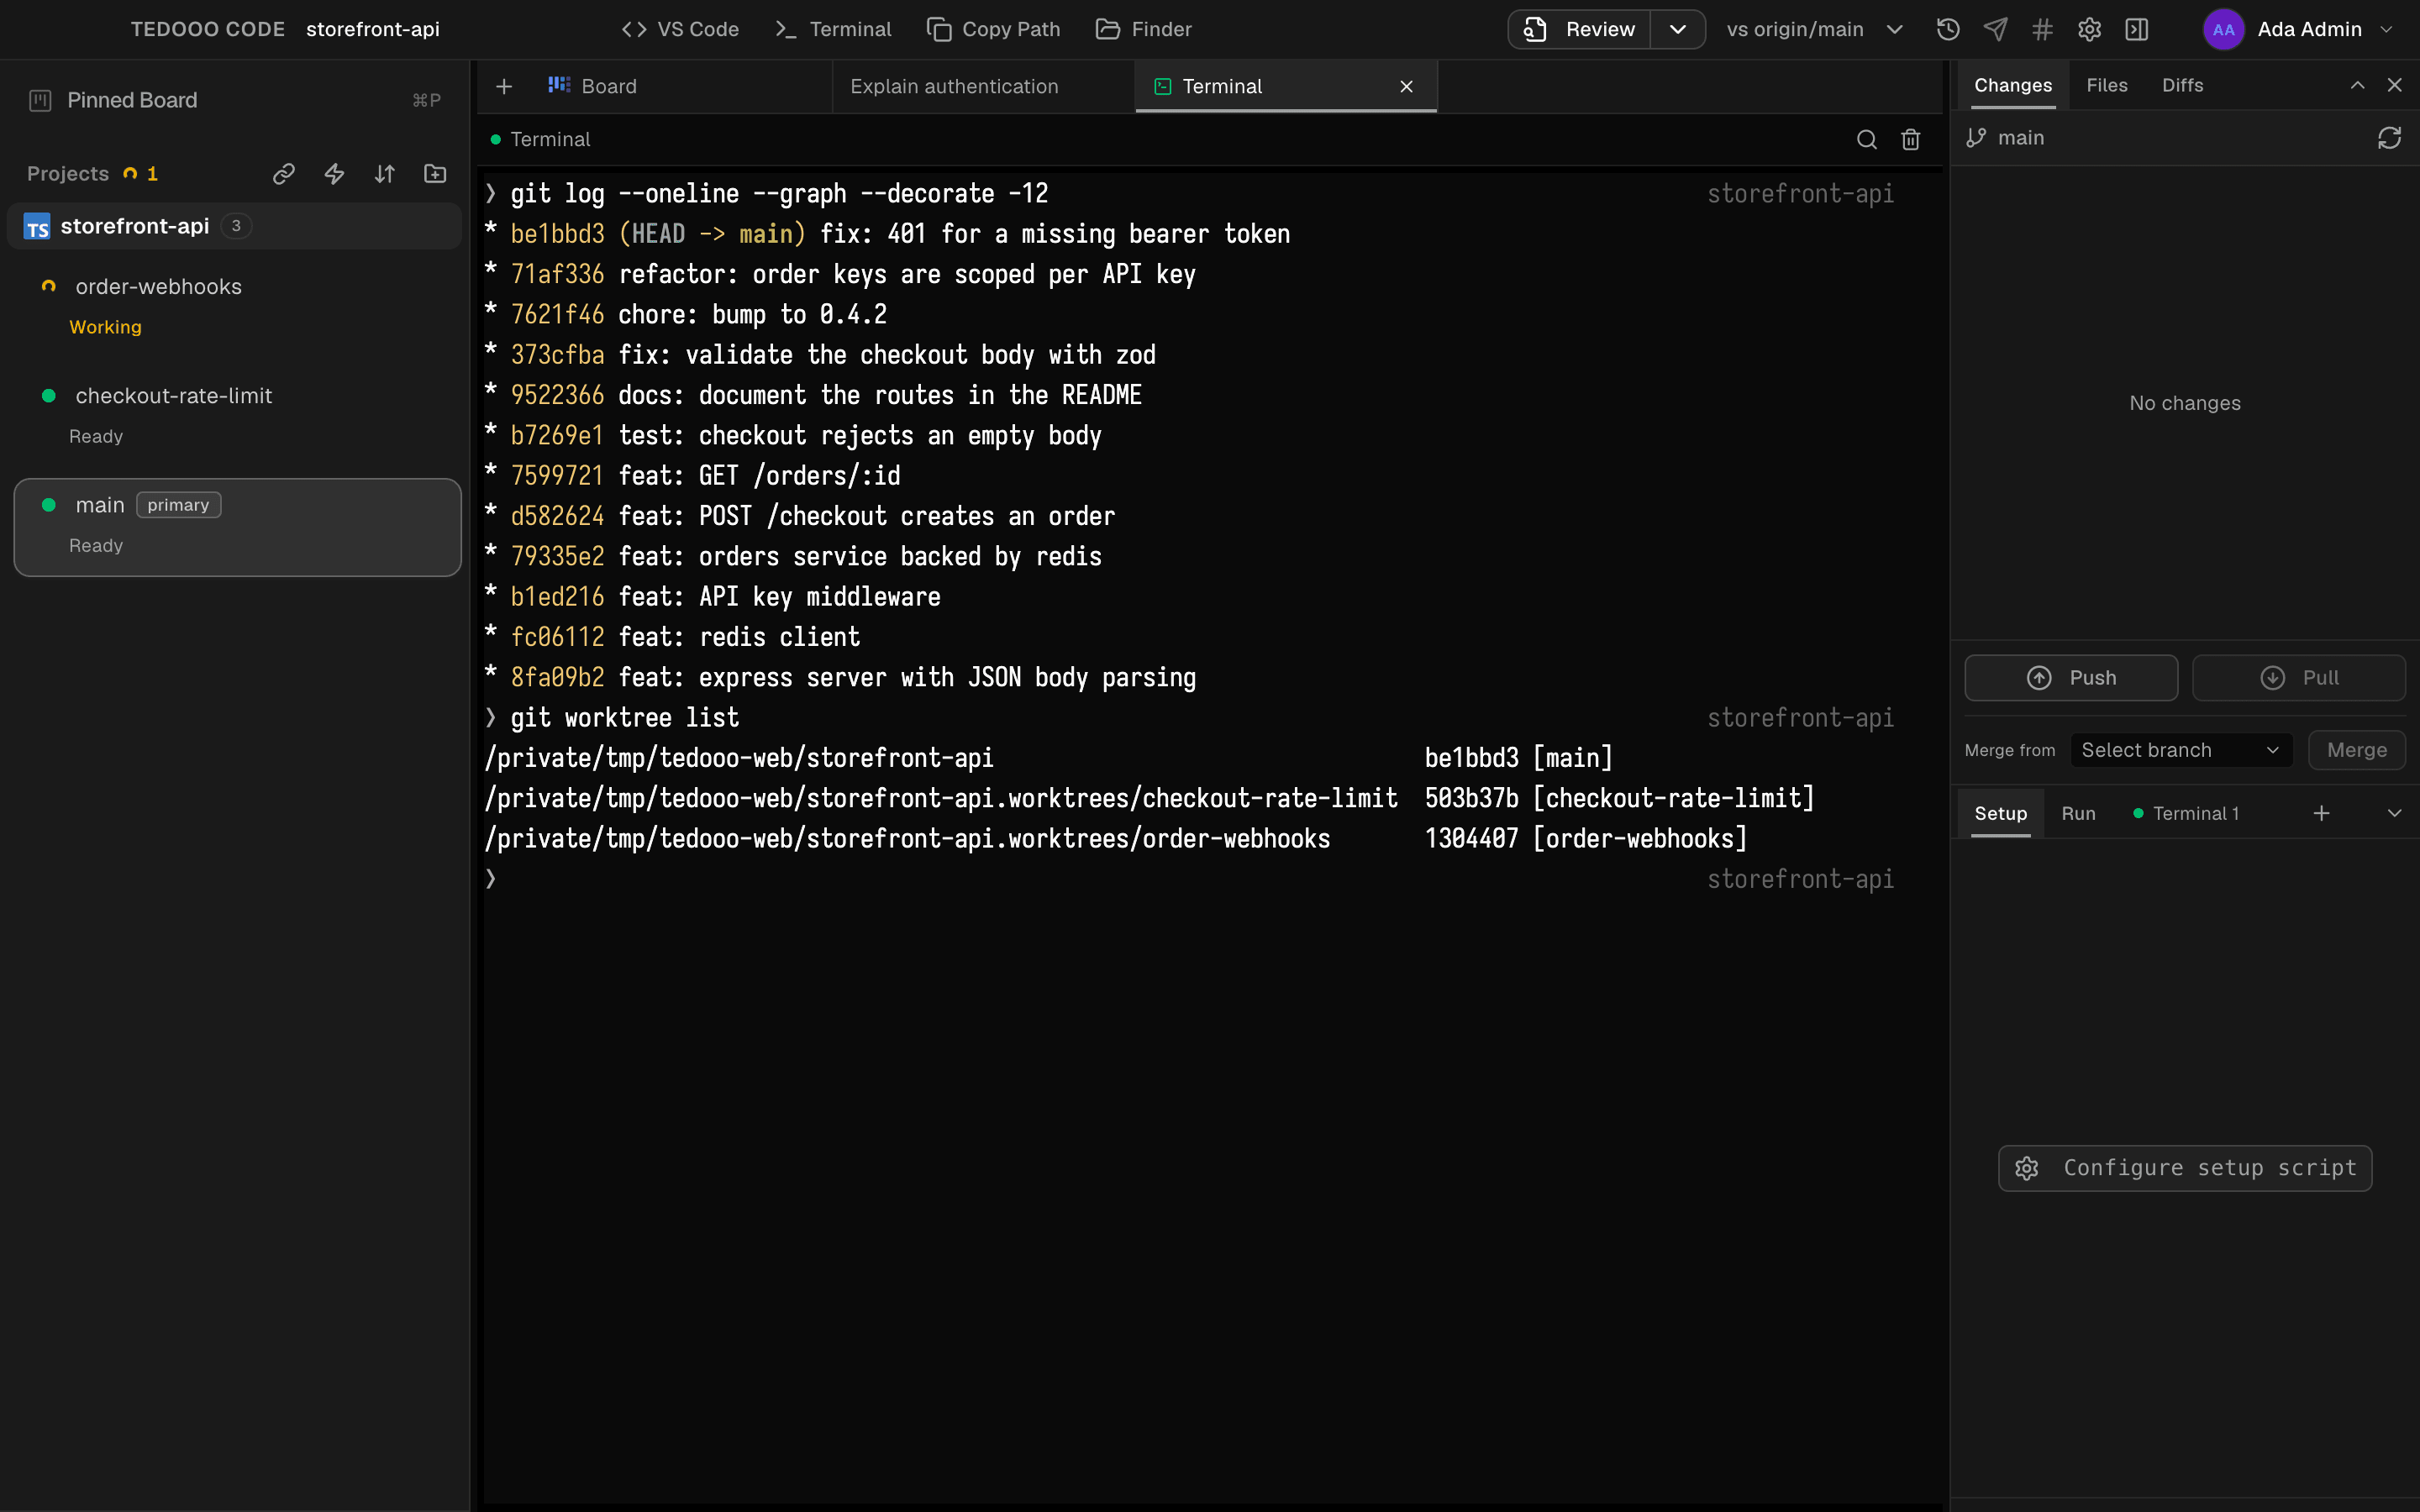Switch to the Files tab
This screenshot has width=2420, height=1512.
pyautogui.click(x=2106, y=86)
